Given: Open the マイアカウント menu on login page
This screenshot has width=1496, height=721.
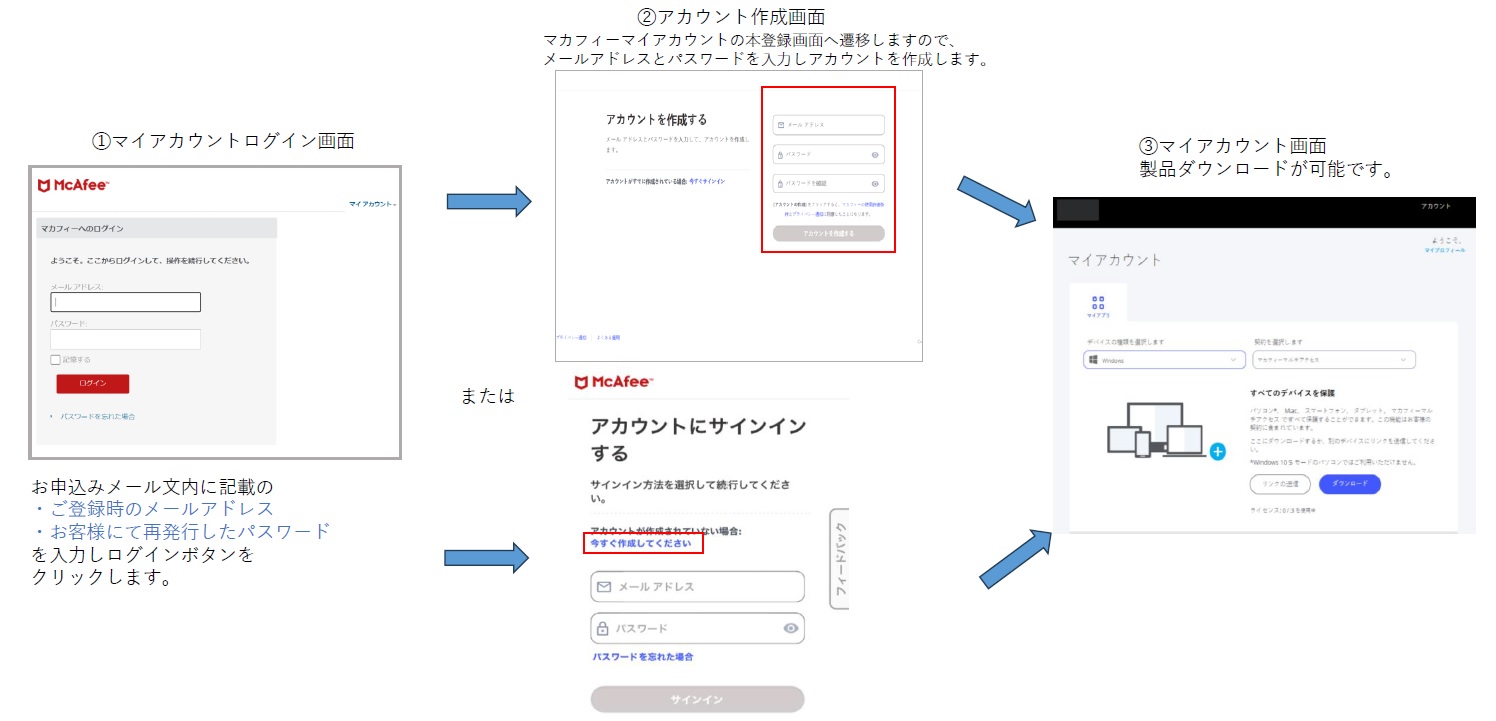Looking at the screenshot, I should 371,204.
